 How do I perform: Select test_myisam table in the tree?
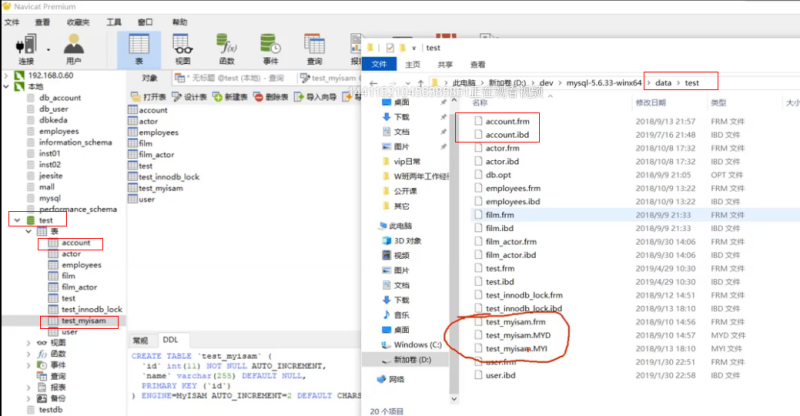pyautogui.click(x=83, y=321)
